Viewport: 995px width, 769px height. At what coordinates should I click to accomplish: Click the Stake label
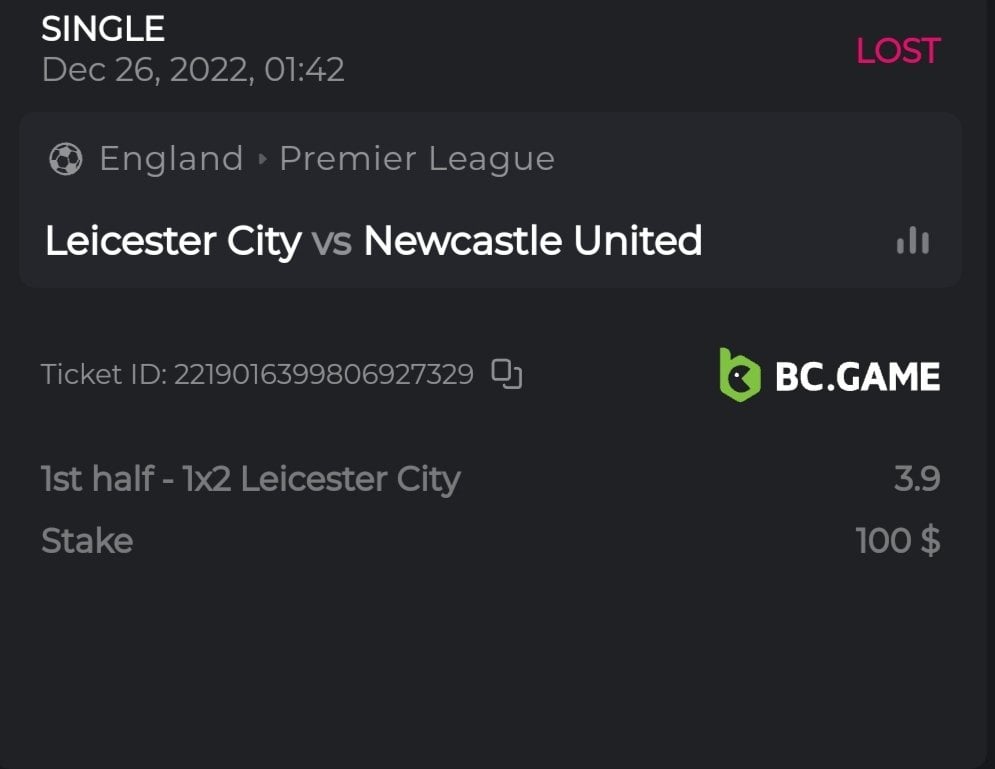point(87,541)
